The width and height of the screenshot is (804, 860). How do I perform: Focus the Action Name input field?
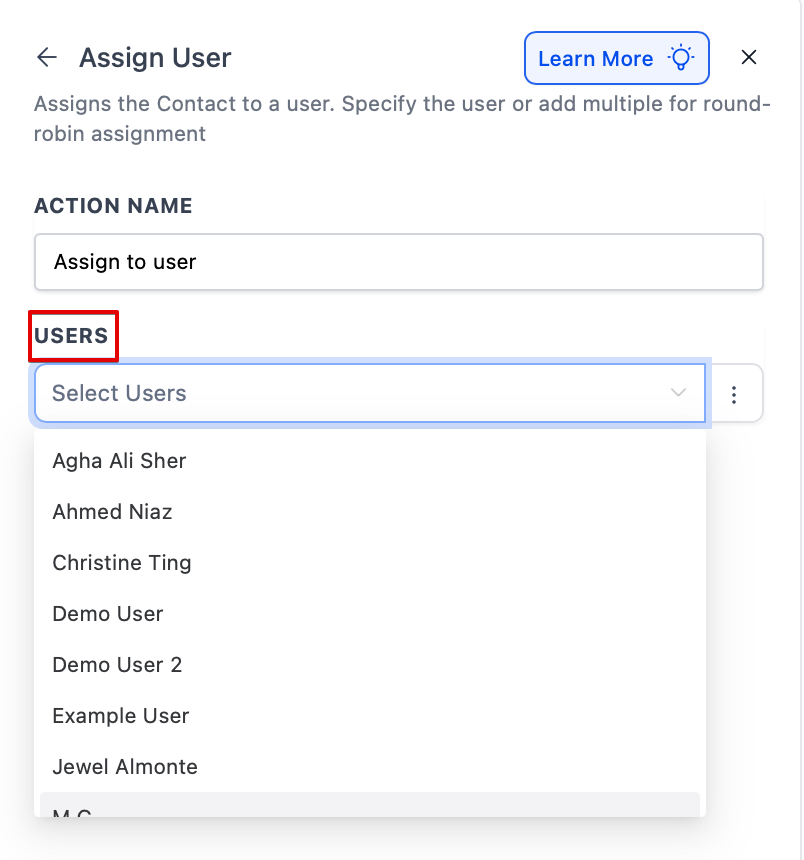398,262
